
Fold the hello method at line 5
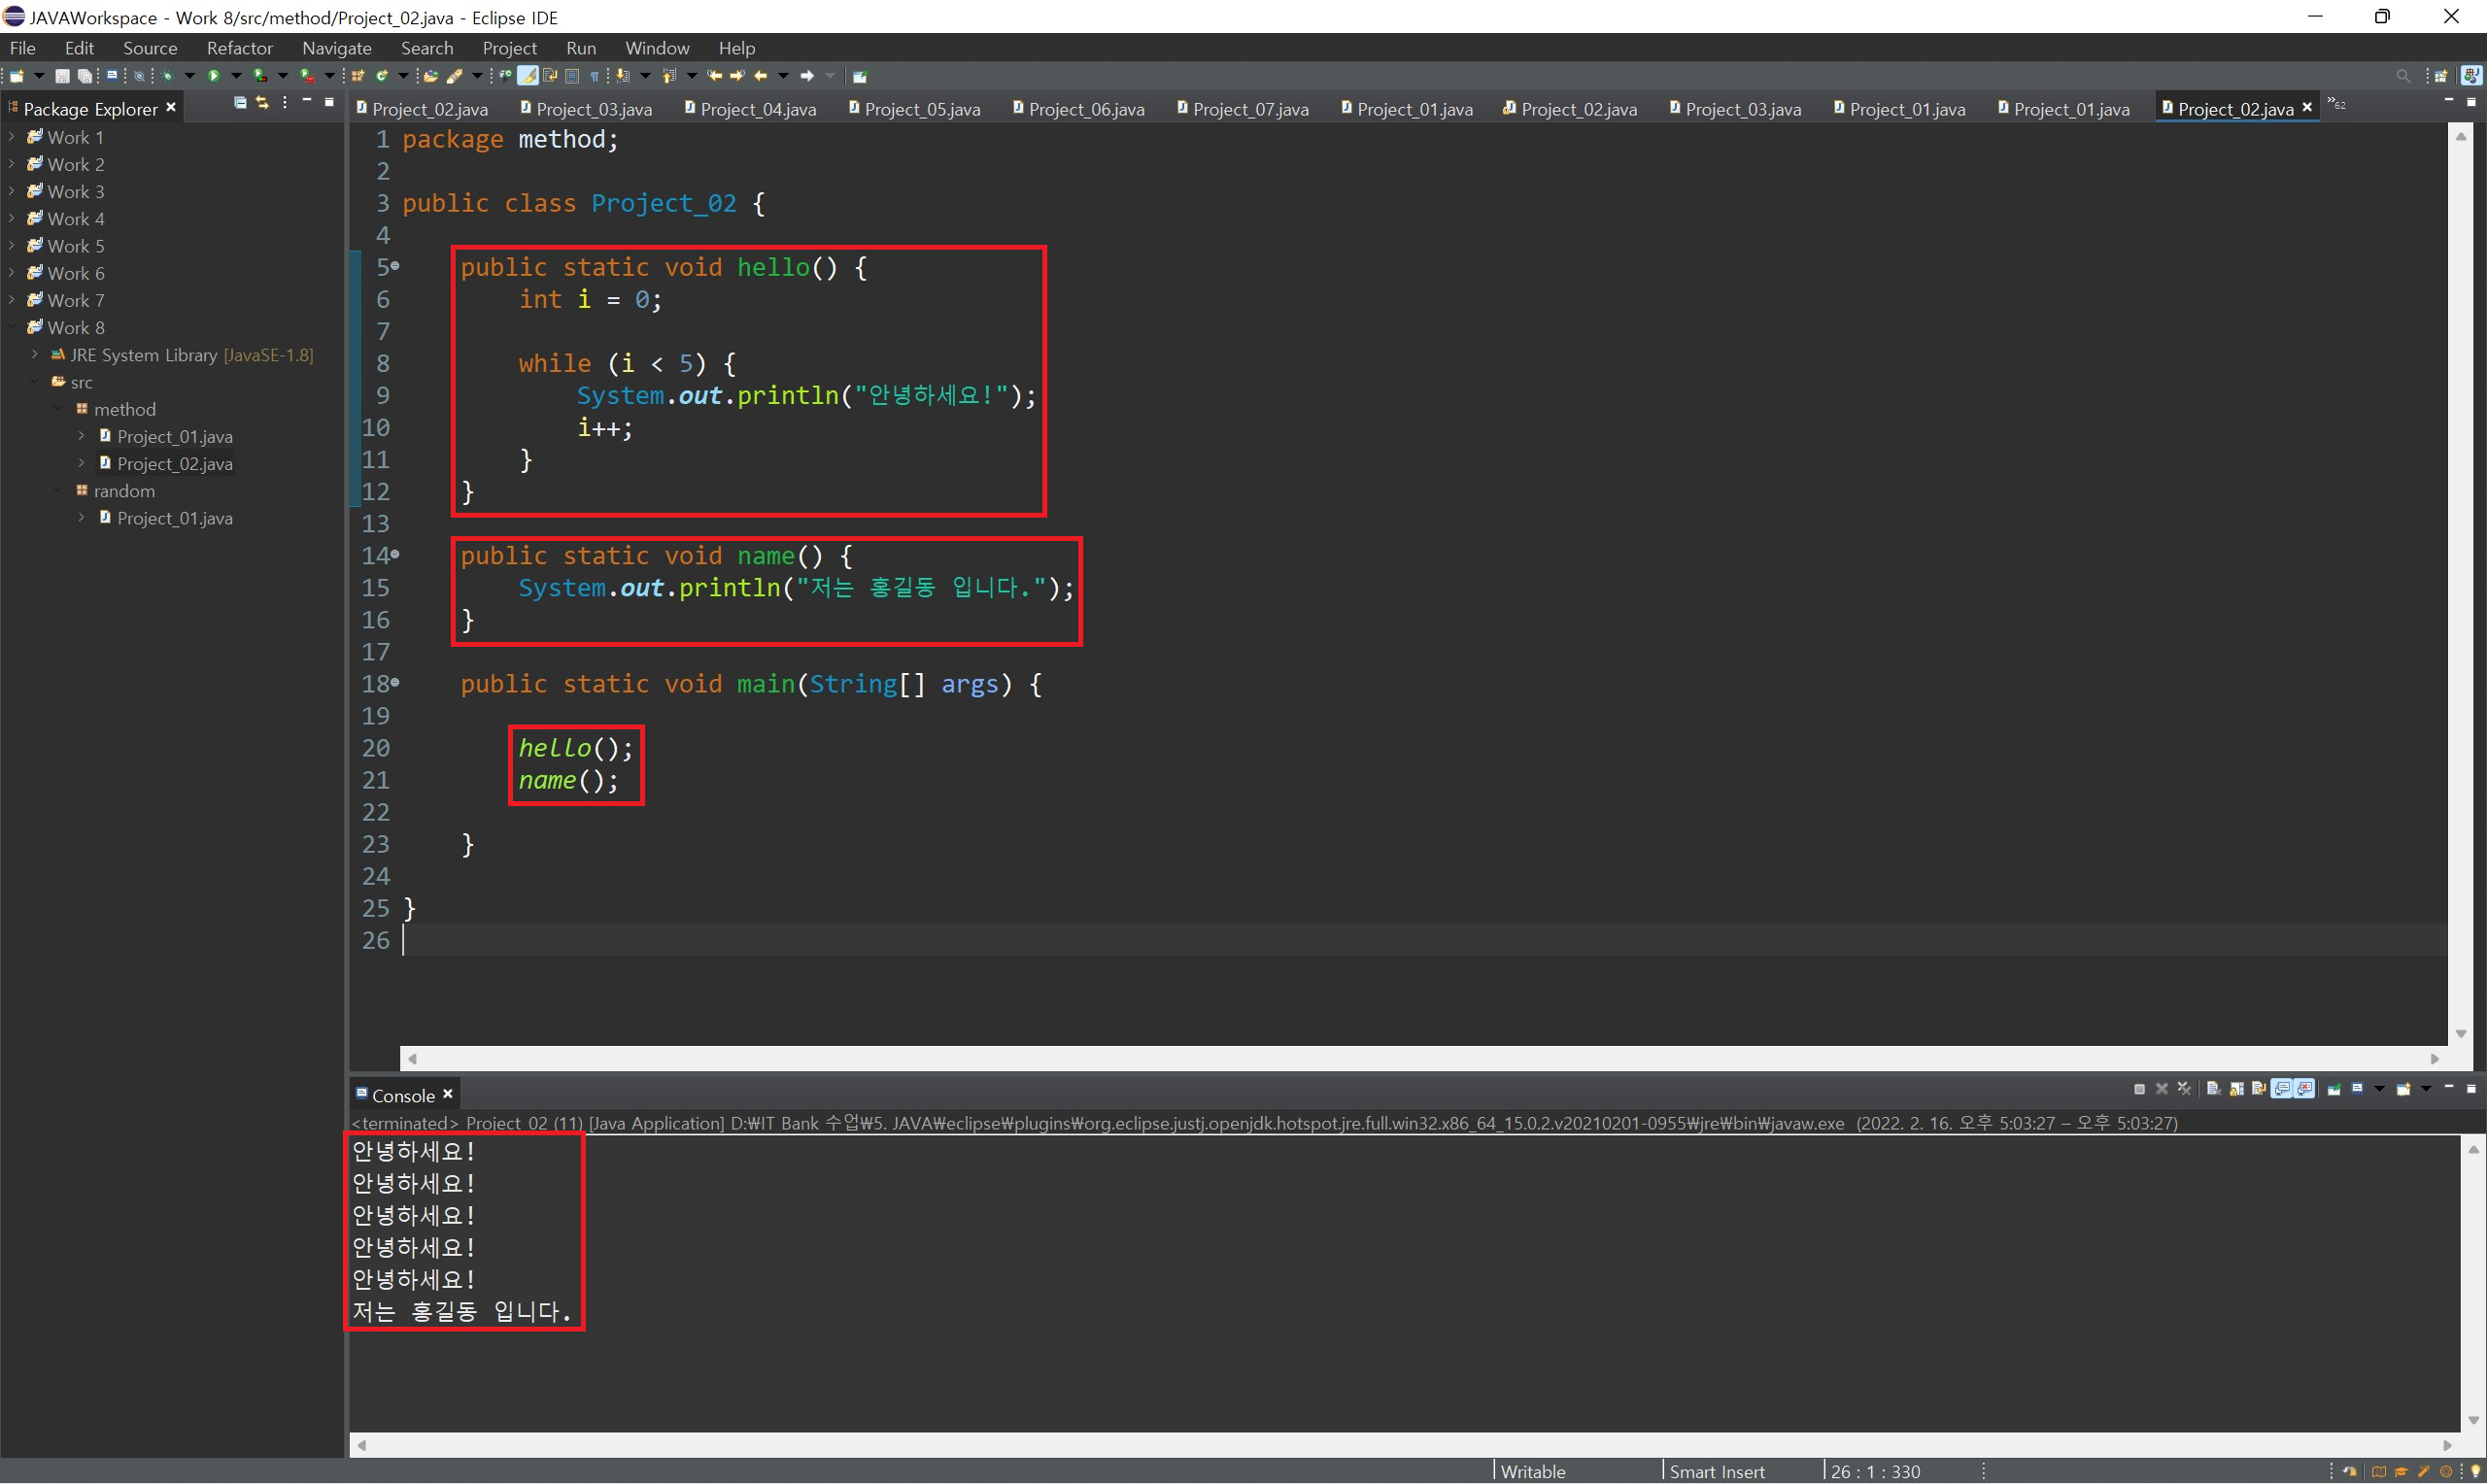[x=395, y=266]
